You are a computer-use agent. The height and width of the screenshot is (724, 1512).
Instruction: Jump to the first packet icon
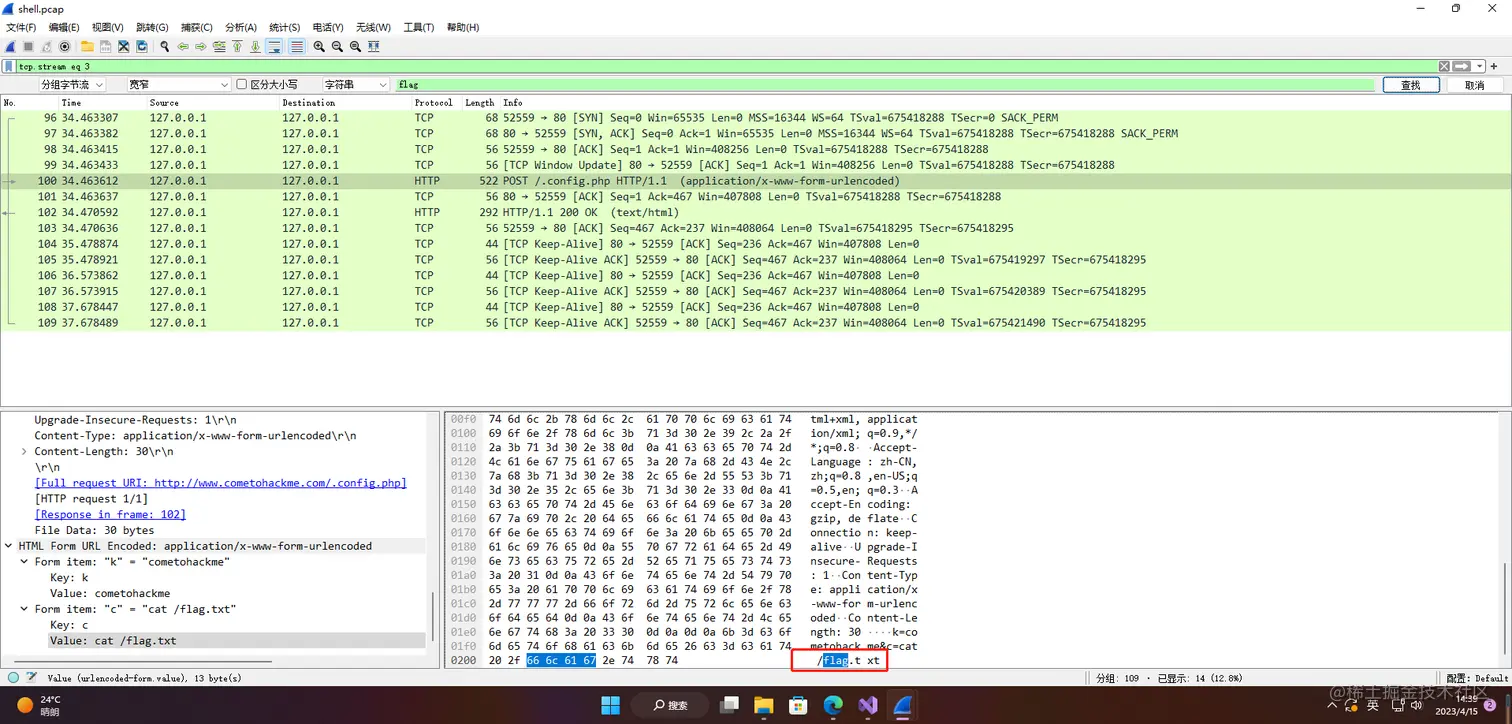coord(237,46)
